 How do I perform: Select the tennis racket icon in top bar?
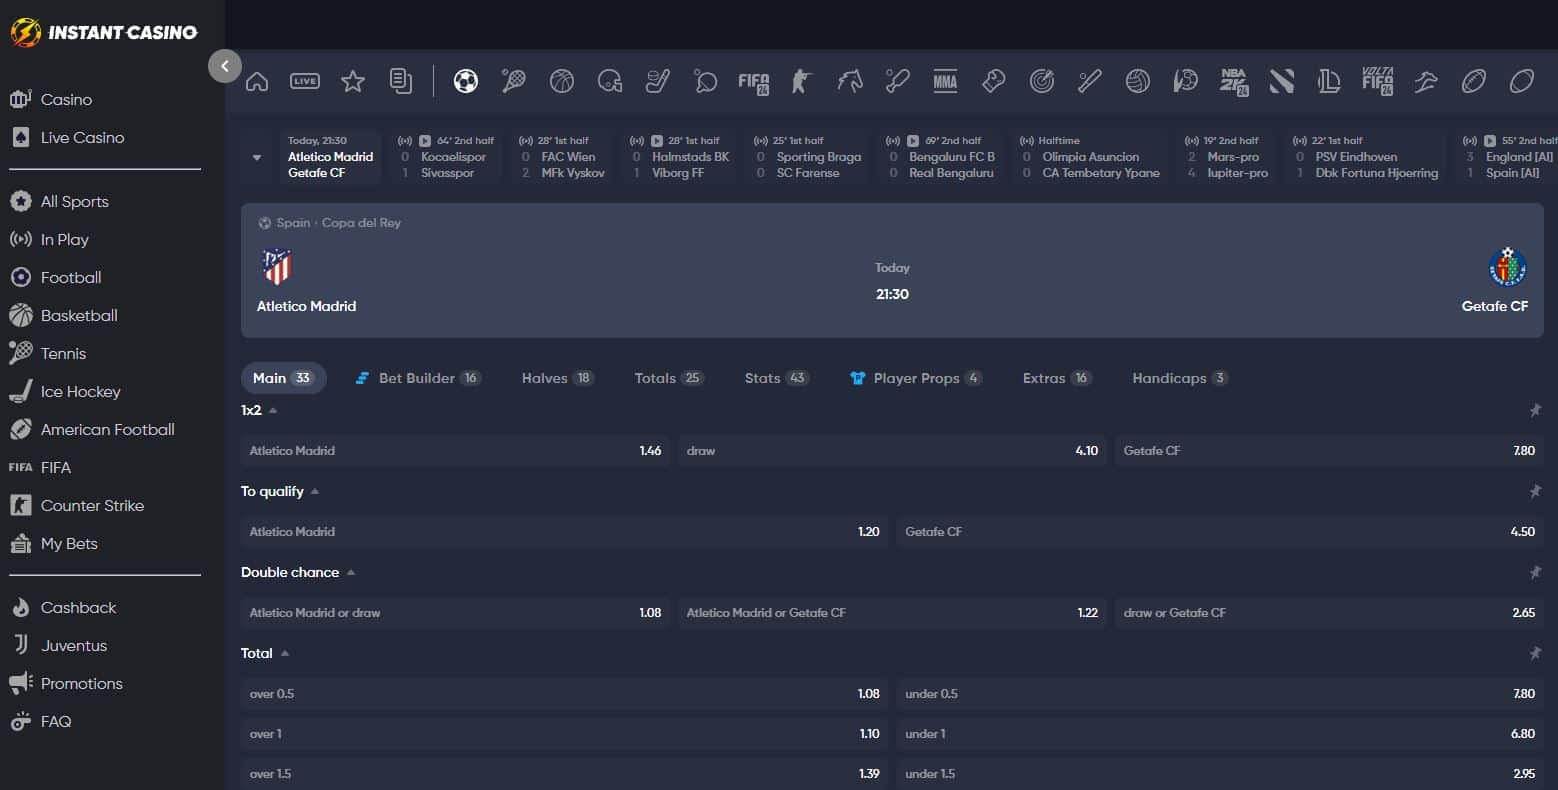(x=513, y=81)
